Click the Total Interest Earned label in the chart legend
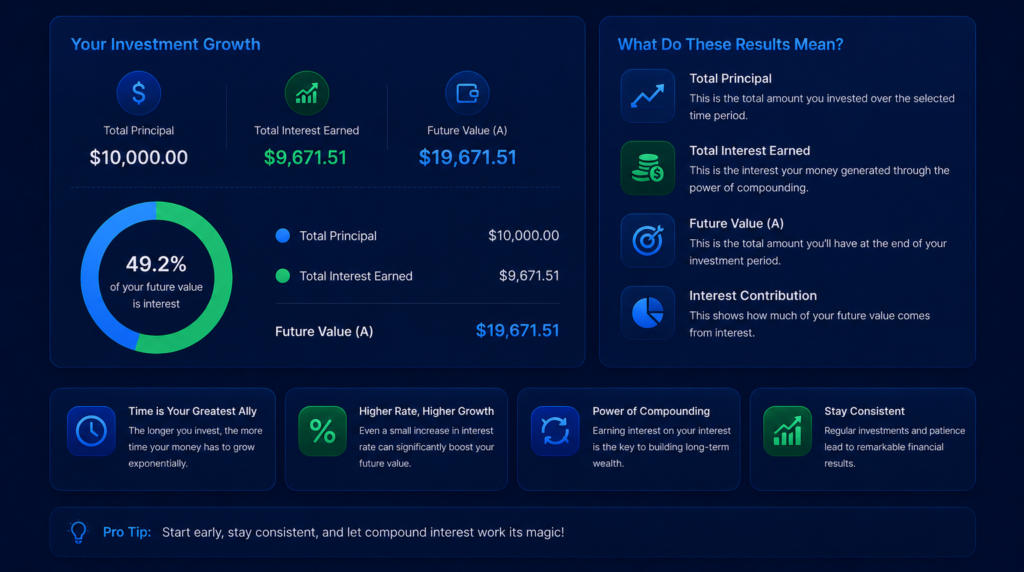The width and height of the screenshot is (1024, 572). tap(356, 276)
